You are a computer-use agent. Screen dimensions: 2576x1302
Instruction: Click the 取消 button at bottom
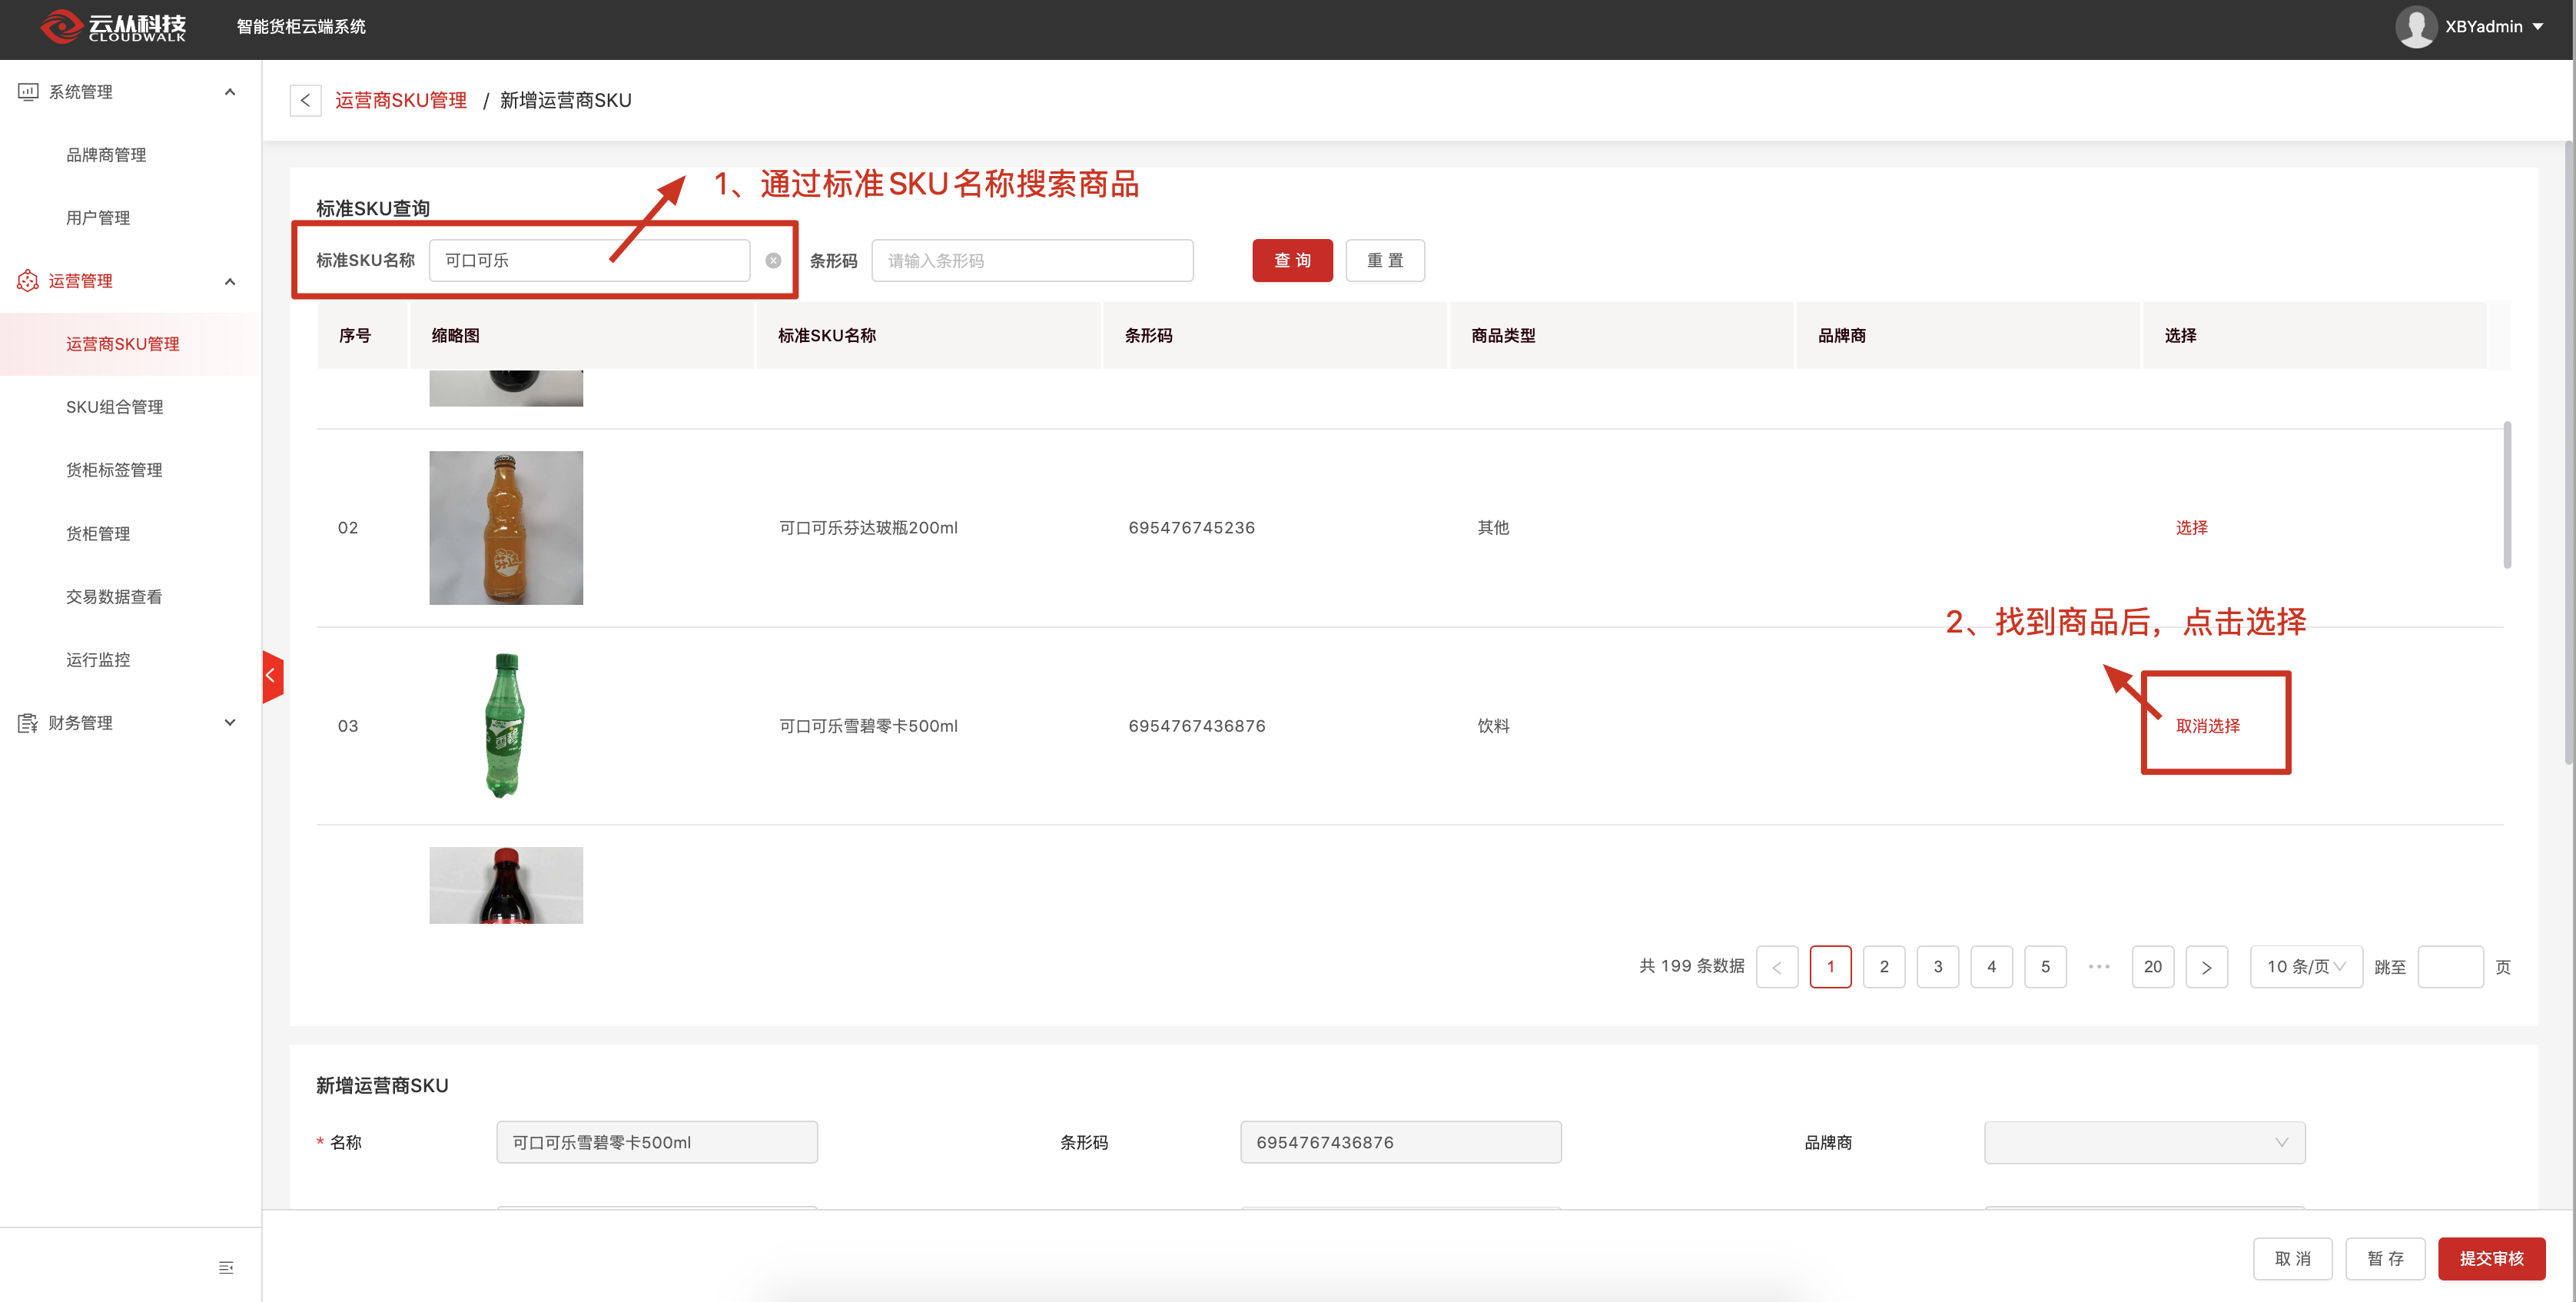pos(2292,1258)
